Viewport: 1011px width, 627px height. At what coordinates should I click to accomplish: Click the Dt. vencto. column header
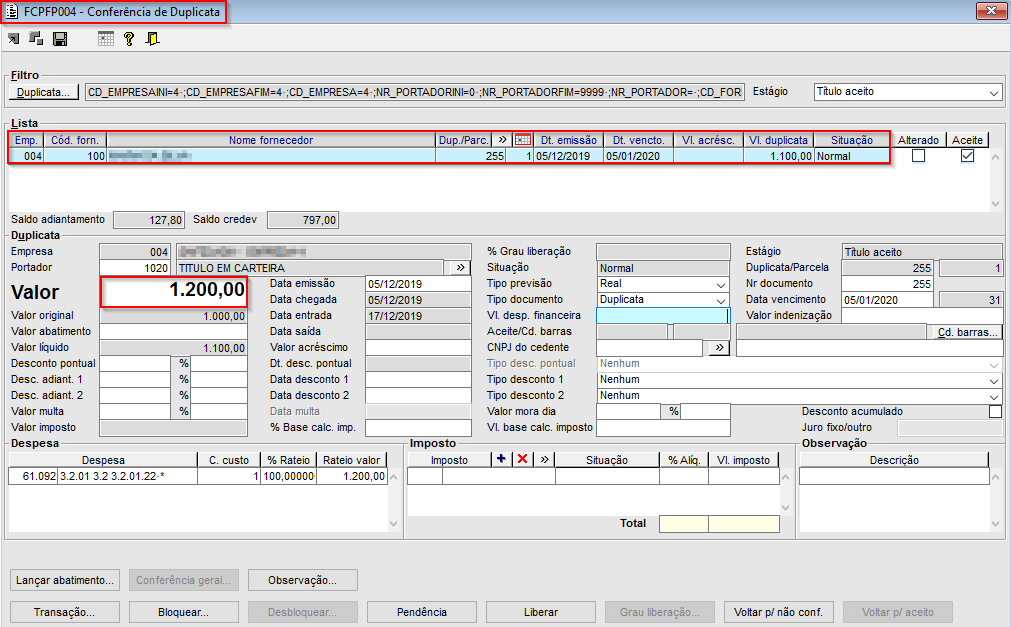click(x=638, y=139)
